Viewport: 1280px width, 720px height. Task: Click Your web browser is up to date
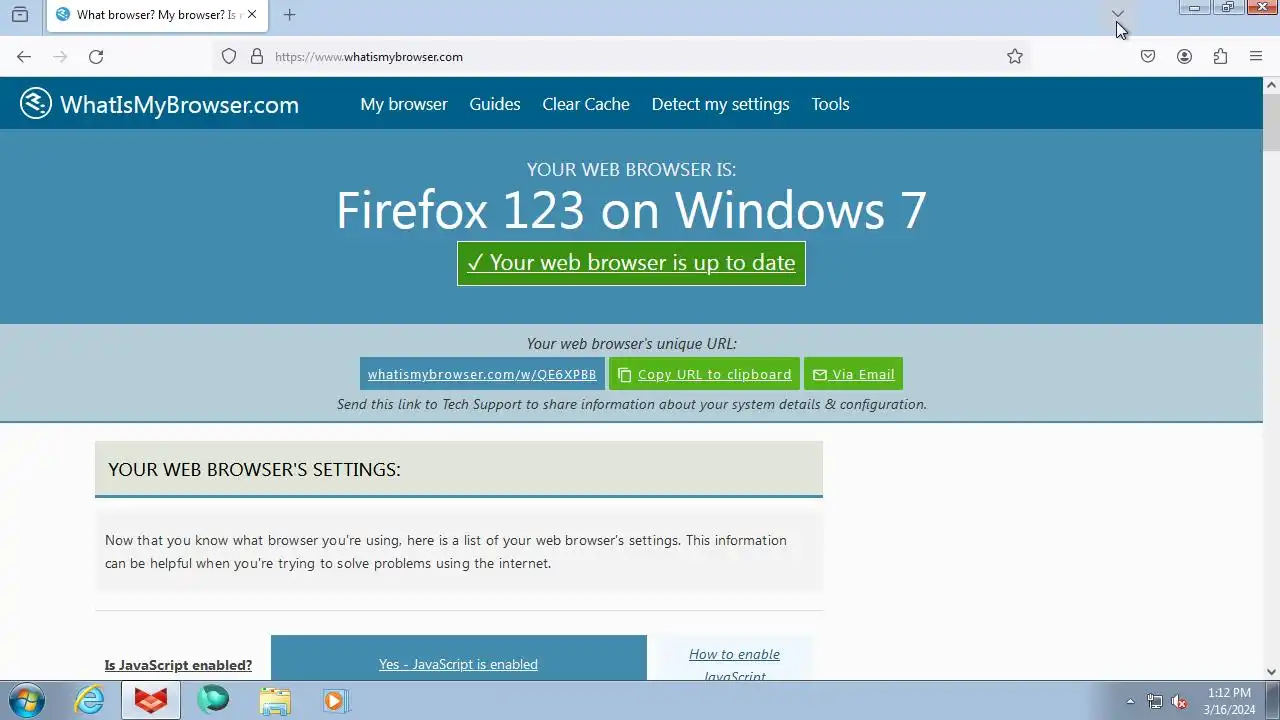pos(631,263)
